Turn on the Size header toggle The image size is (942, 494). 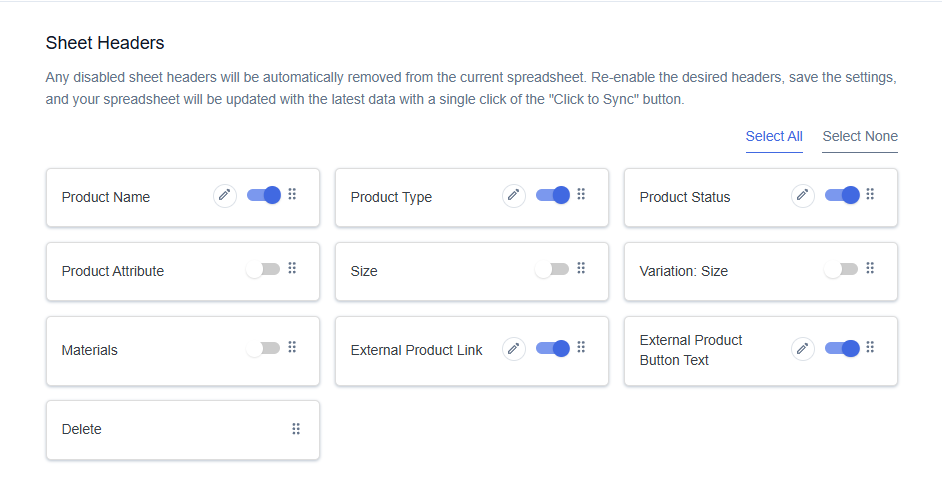[x=552, y=269]
